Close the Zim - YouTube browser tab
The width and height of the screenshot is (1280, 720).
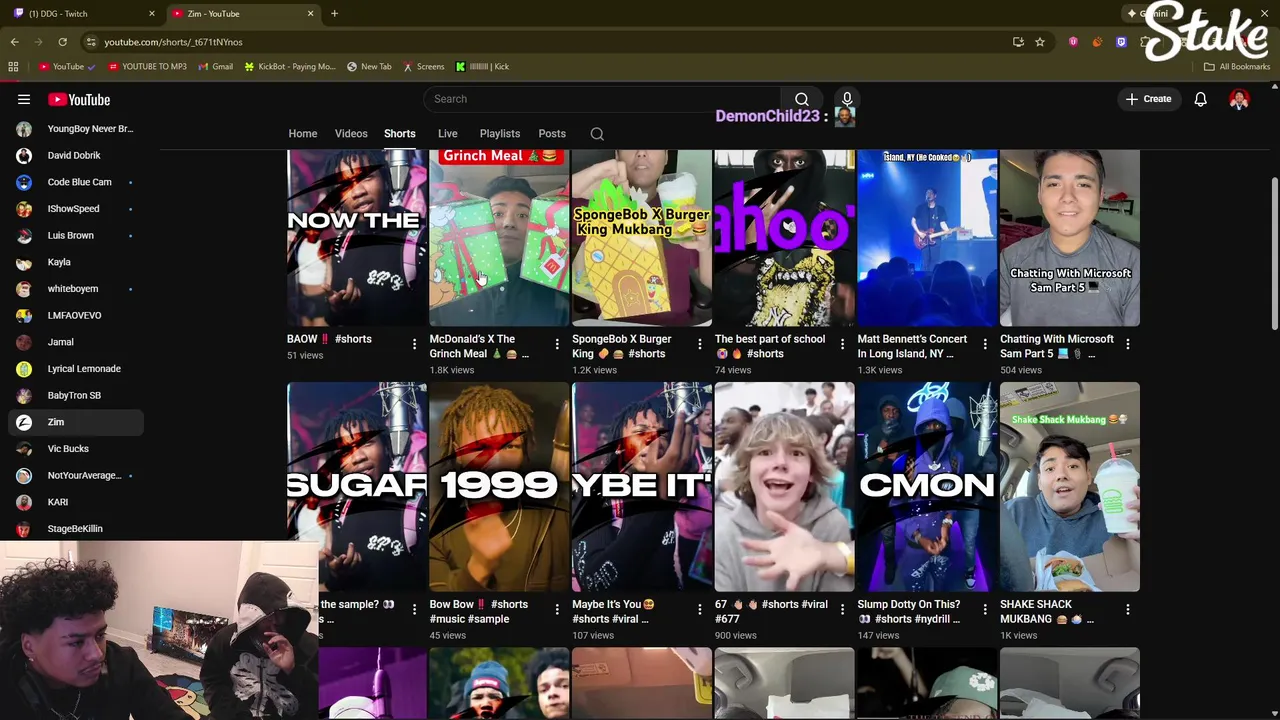click(310, 13)
